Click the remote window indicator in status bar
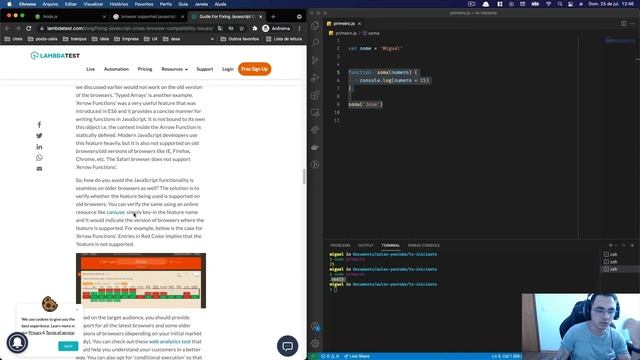The image size is (640, 360). 313,356
